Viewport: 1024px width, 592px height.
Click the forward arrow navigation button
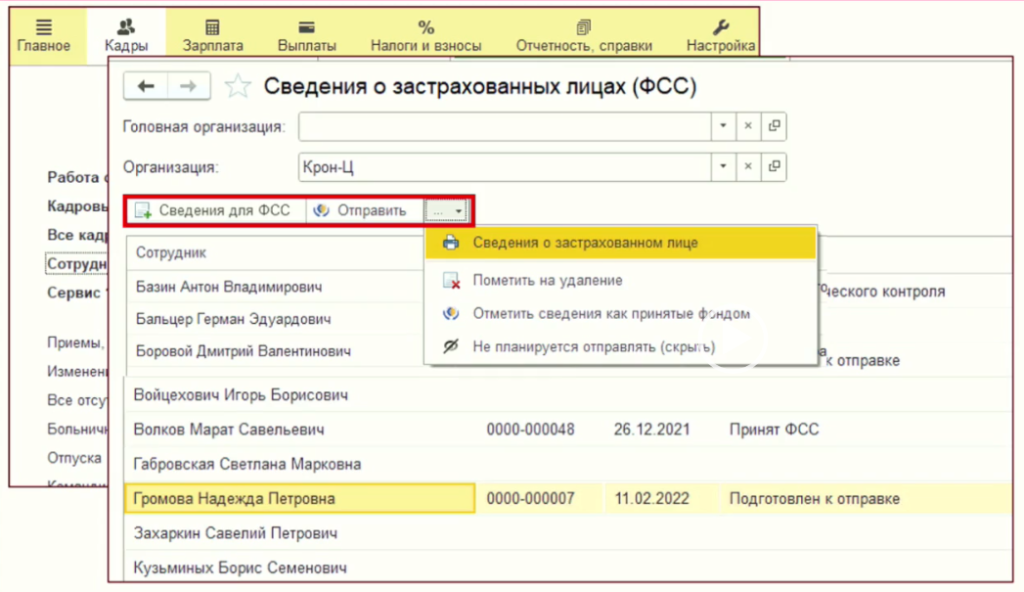[x=187, y=87]
